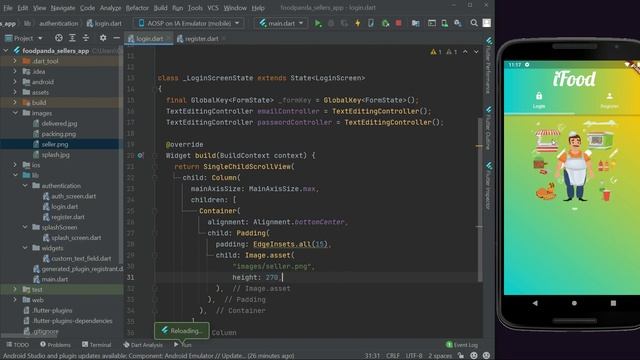The width and height of the screenshot is (640, 360).
Task: Go to next highlighted error arrow
Action: click(476, 52)
